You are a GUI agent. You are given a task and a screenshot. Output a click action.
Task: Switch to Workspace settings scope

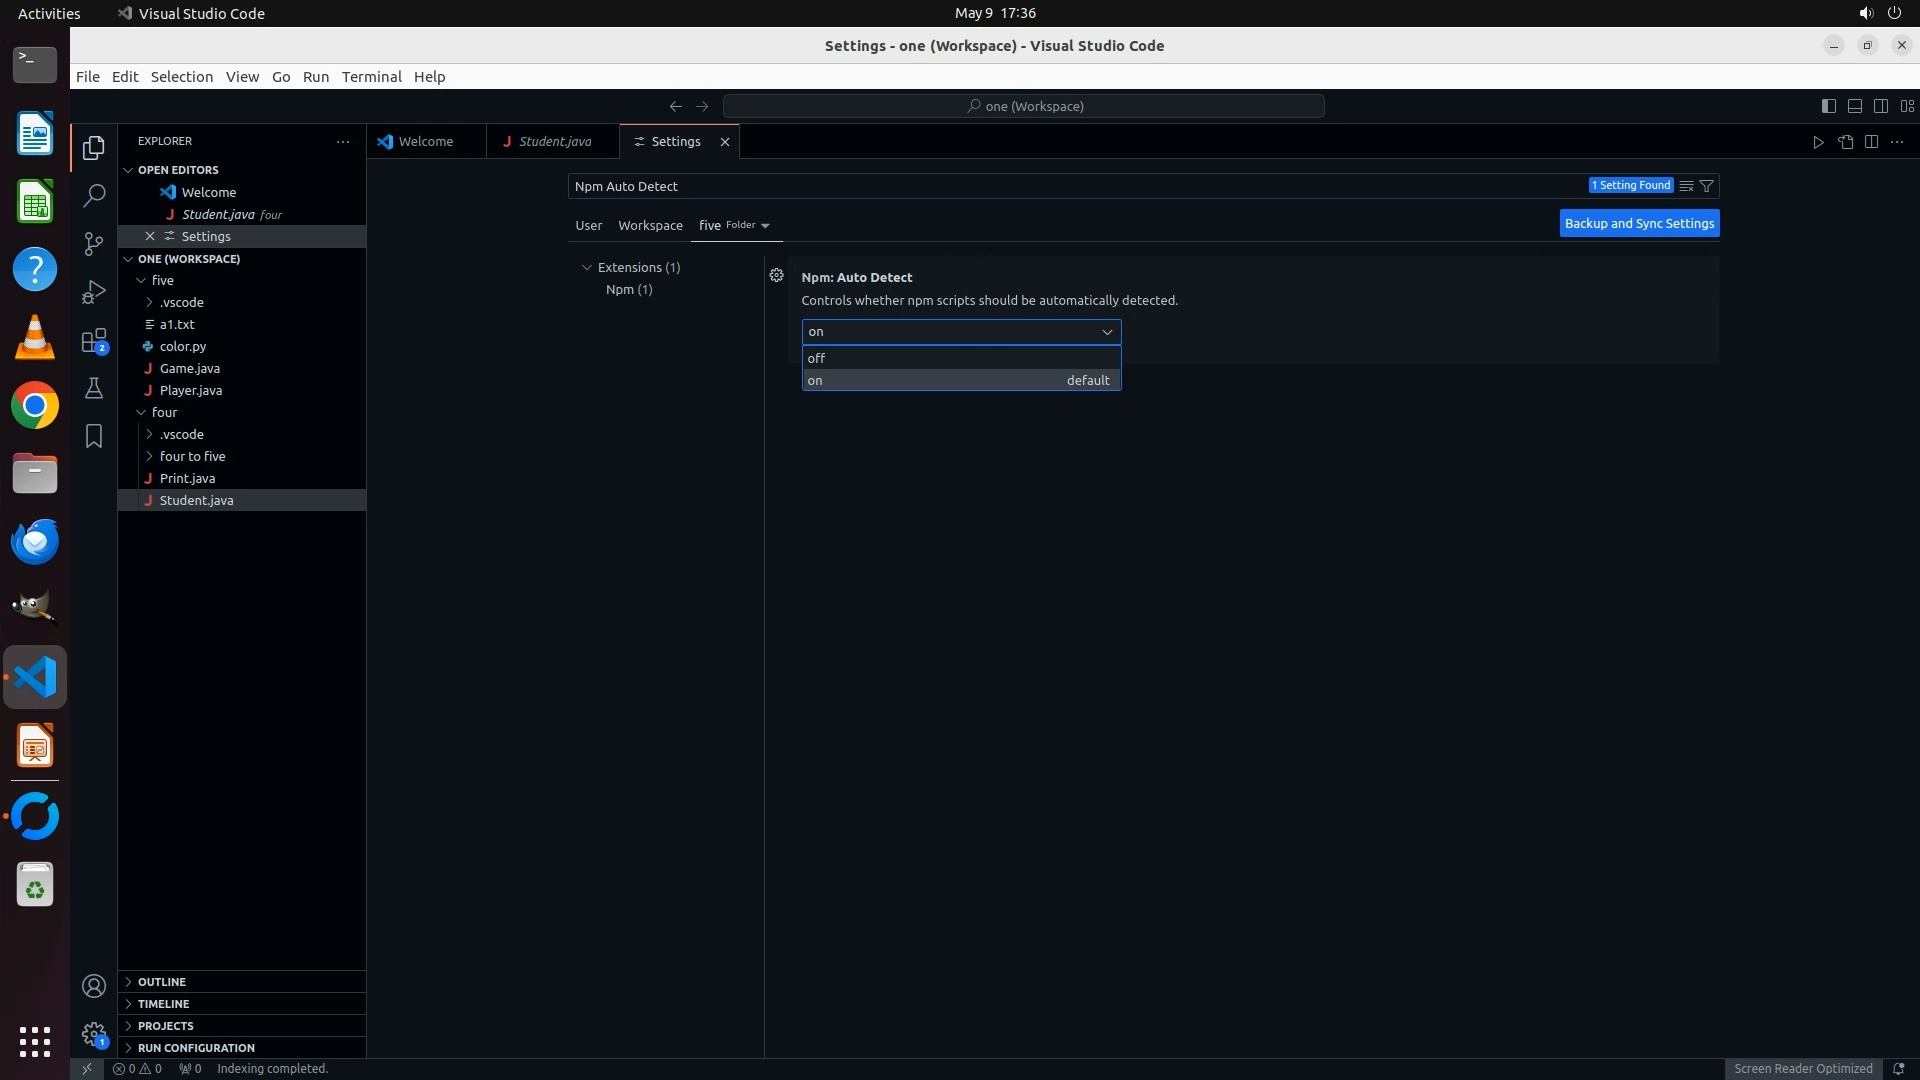[x=650, y=225]
